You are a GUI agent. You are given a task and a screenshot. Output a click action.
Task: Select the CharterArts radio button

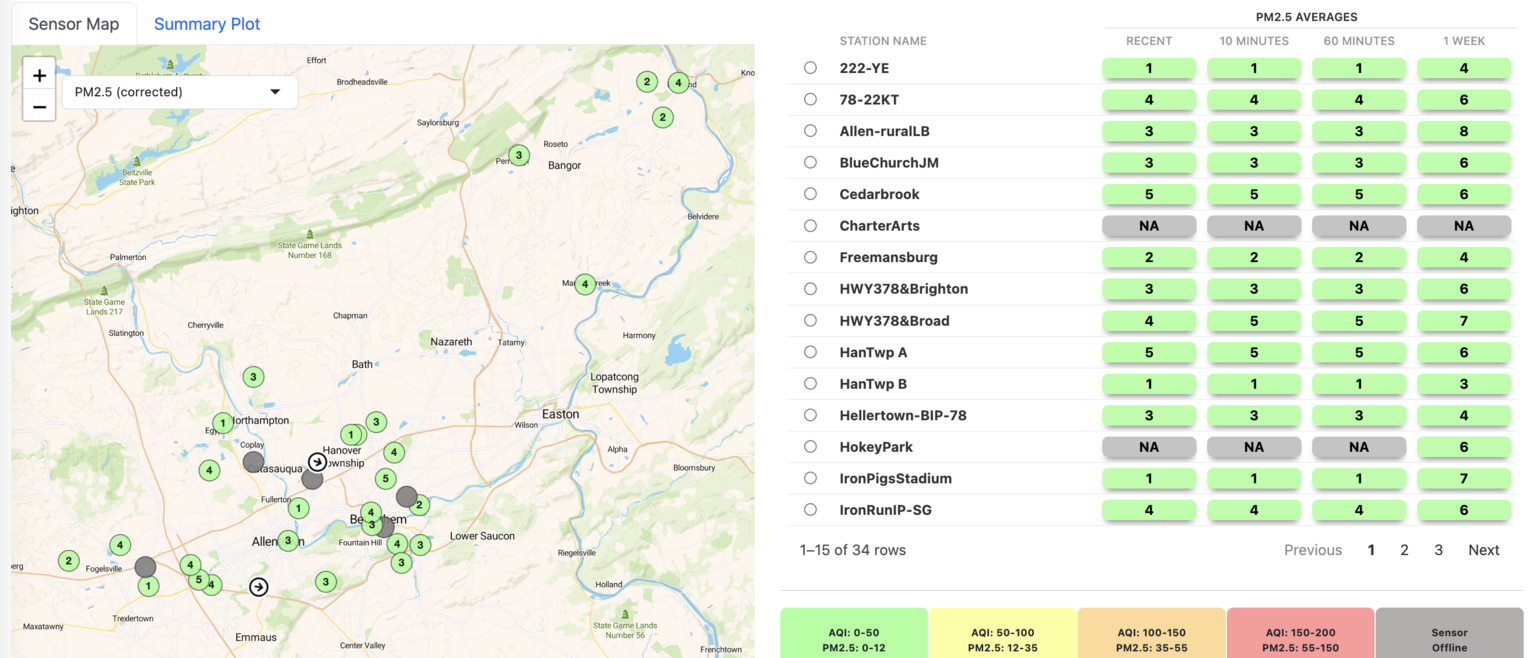pyautogui.click(x=810, y=226)
